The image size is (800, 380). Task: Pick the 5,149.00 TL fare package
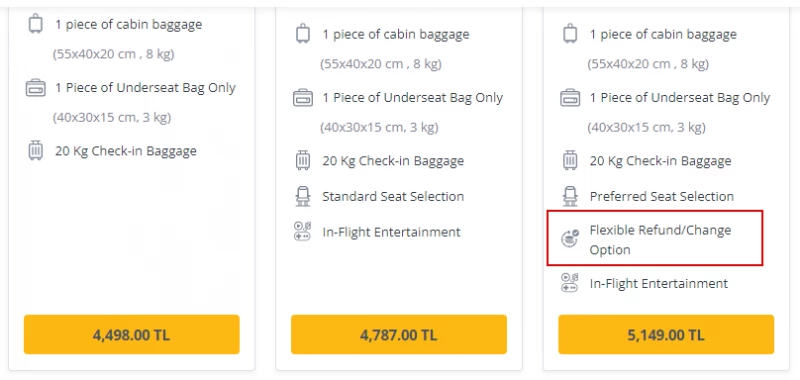[x=666, y=335]
